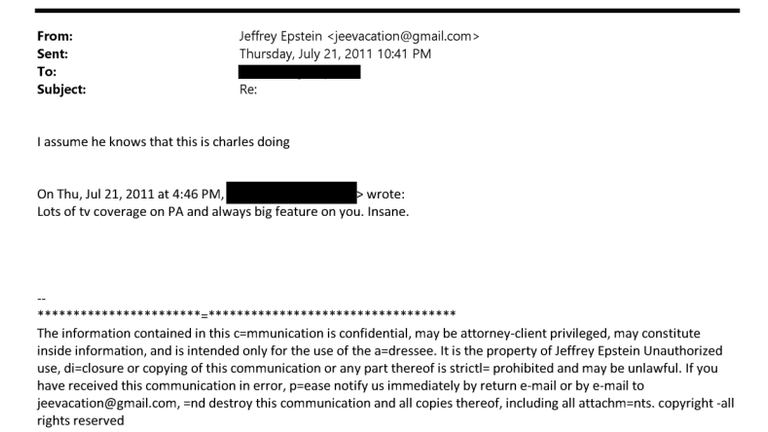The image size is (768, 432).
Task: Click the "Re:" subject text
Action: [249, 89]
